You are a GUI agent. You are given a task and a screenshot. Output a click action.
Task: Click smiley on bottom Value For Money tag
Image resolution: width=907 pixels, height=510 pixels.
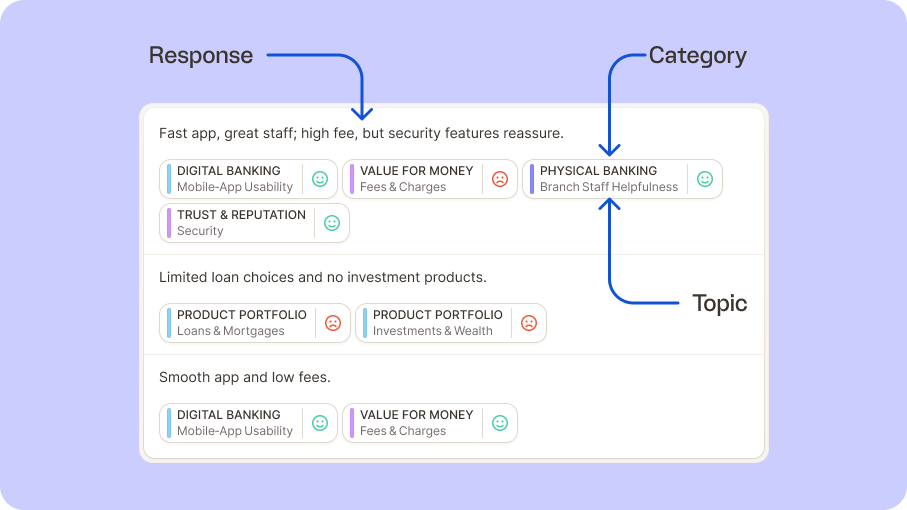500,423
